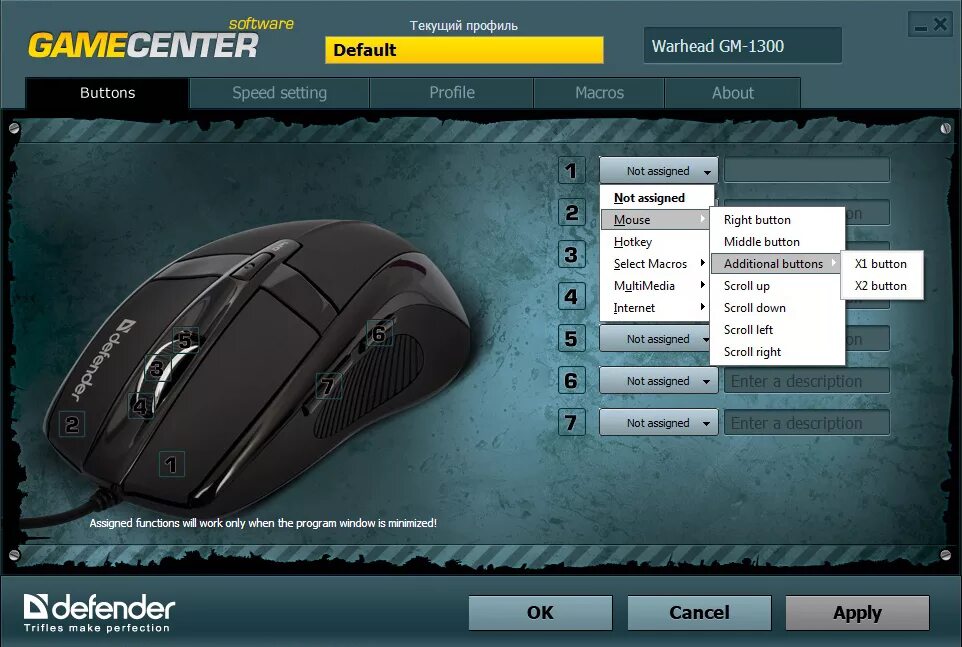The width and height of the screenshot is (962, 647).
Task: Click the number 2 label on the mouse image
Action: [x=72, y=424]
